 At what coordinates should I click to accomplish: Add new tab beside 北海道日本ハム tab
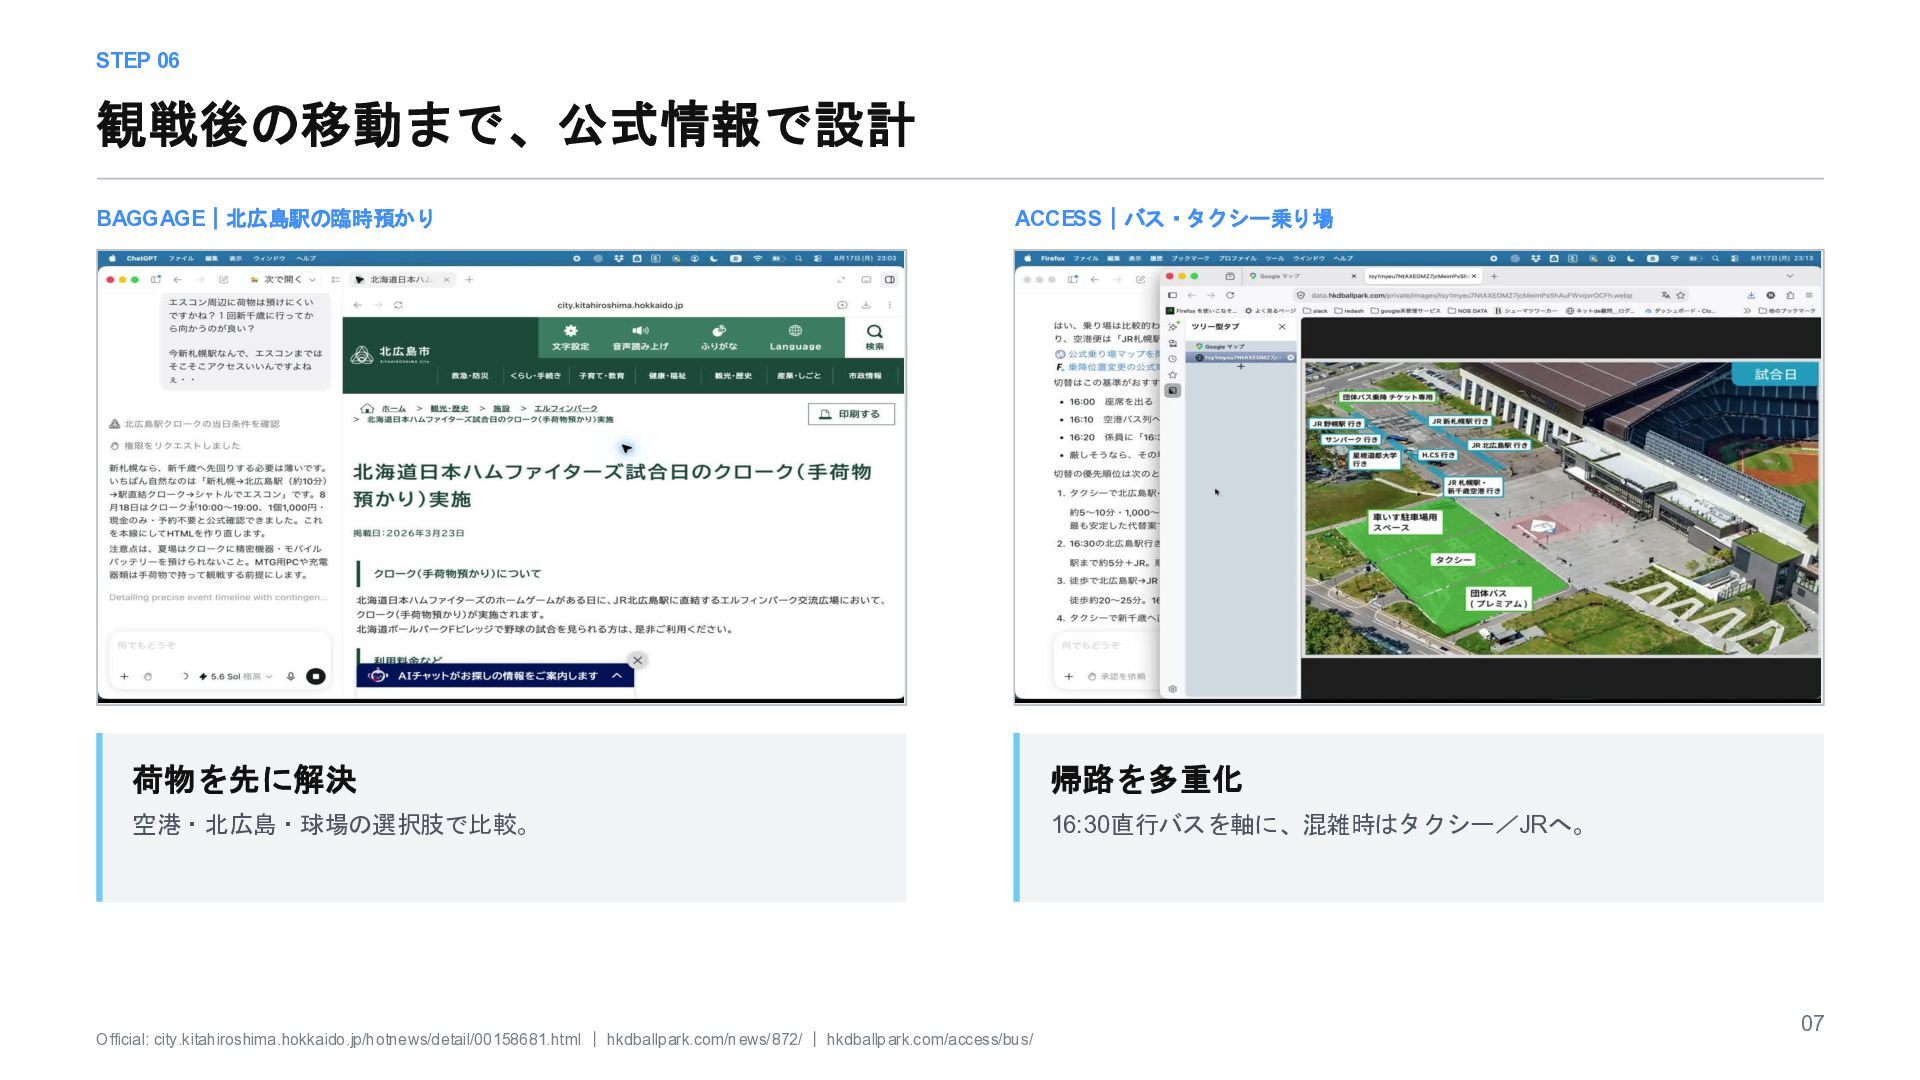(469, 280)
